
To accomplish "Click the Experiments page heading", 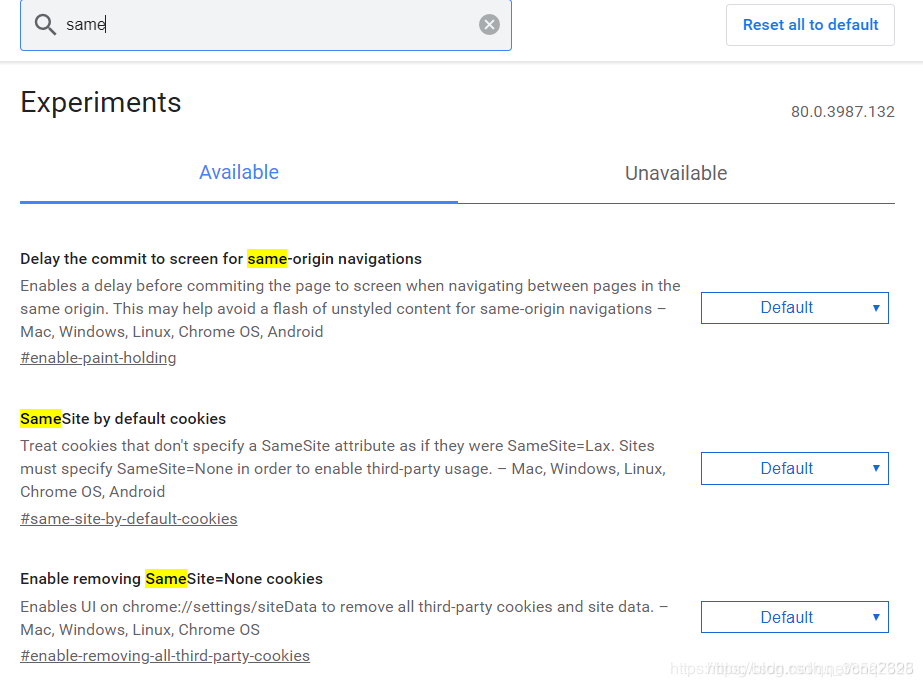I will click(x=100, y=102).
